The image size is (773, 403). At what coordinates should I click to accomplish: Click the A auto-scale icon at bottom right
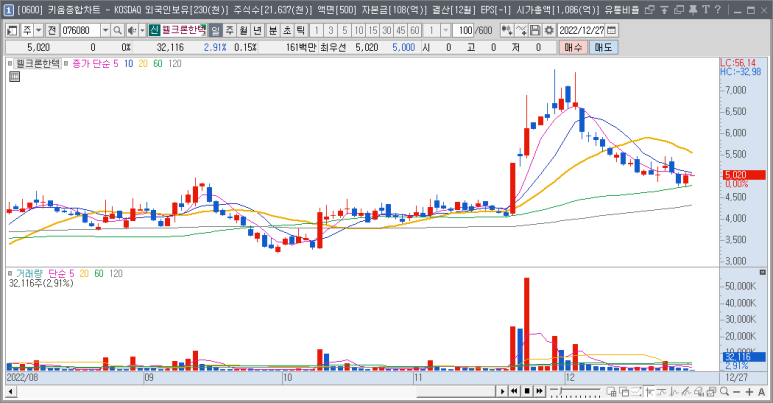coord(762,392)
